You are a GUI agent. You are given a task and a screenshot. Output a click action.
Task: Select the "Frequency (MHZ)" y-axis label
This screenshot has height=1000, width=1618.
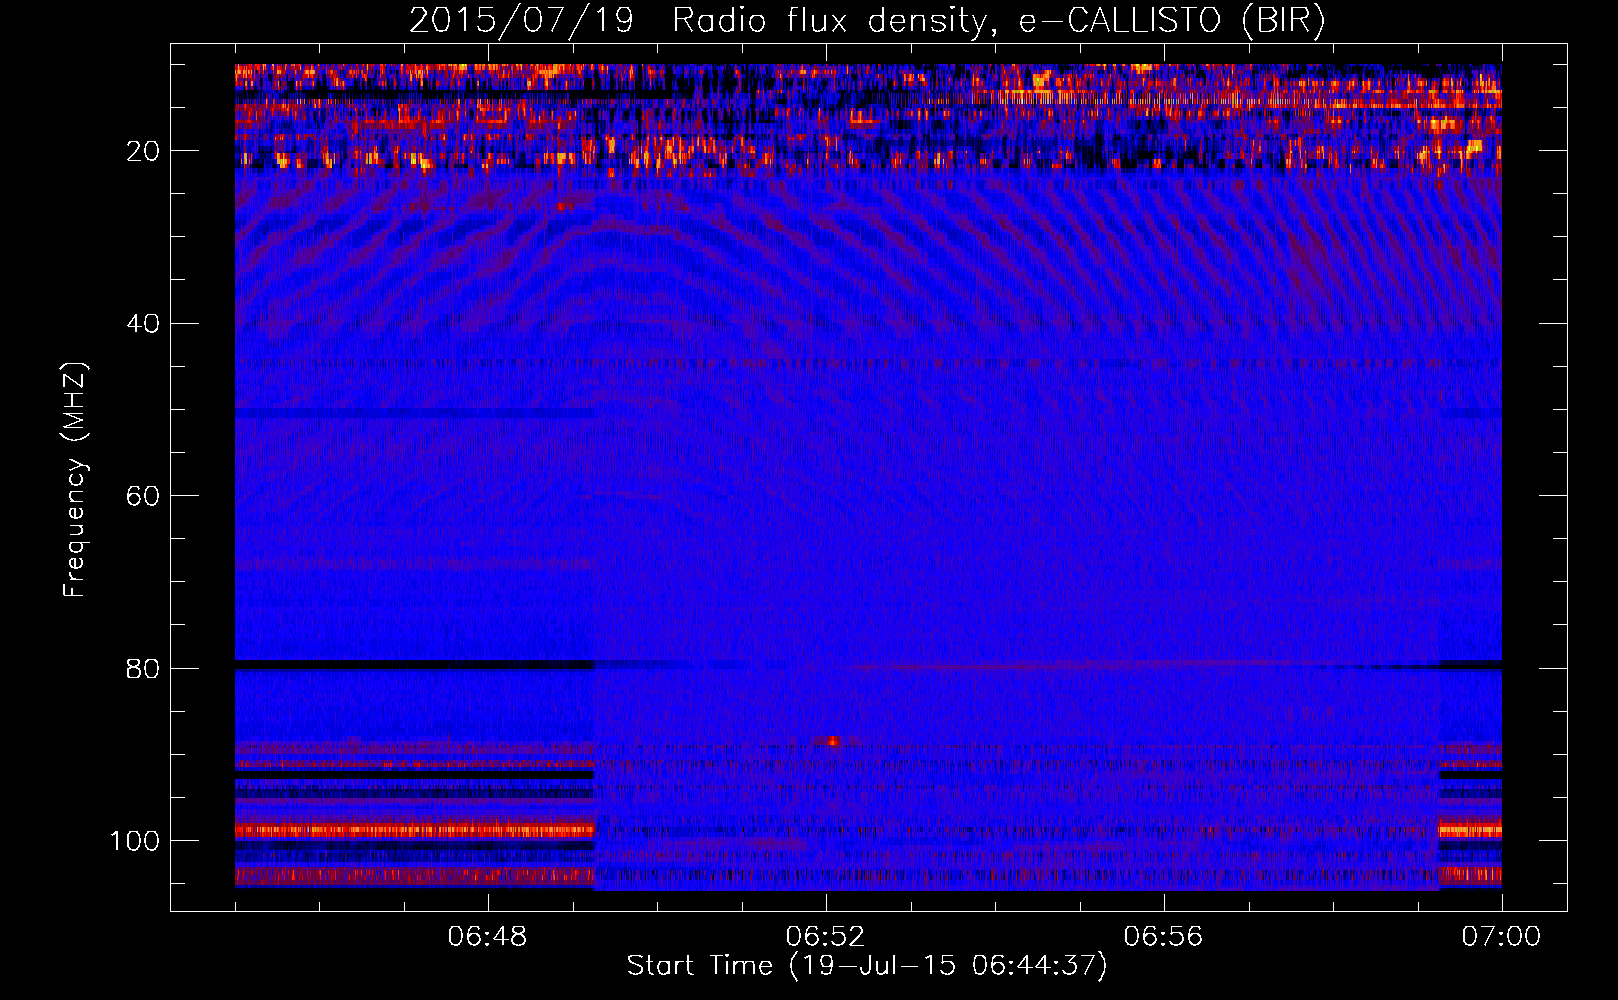(x=75, y=480)
